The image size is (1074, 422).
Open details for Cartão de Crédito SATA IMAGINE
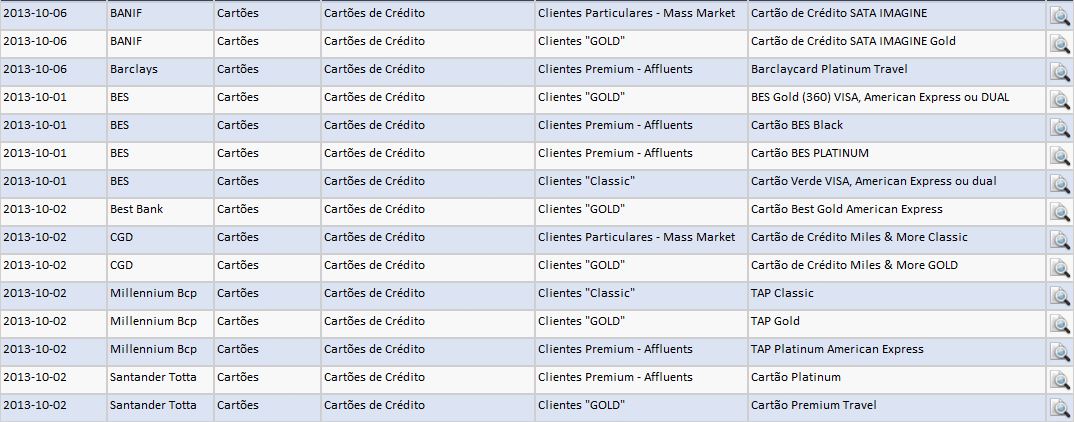point(1059,16)
